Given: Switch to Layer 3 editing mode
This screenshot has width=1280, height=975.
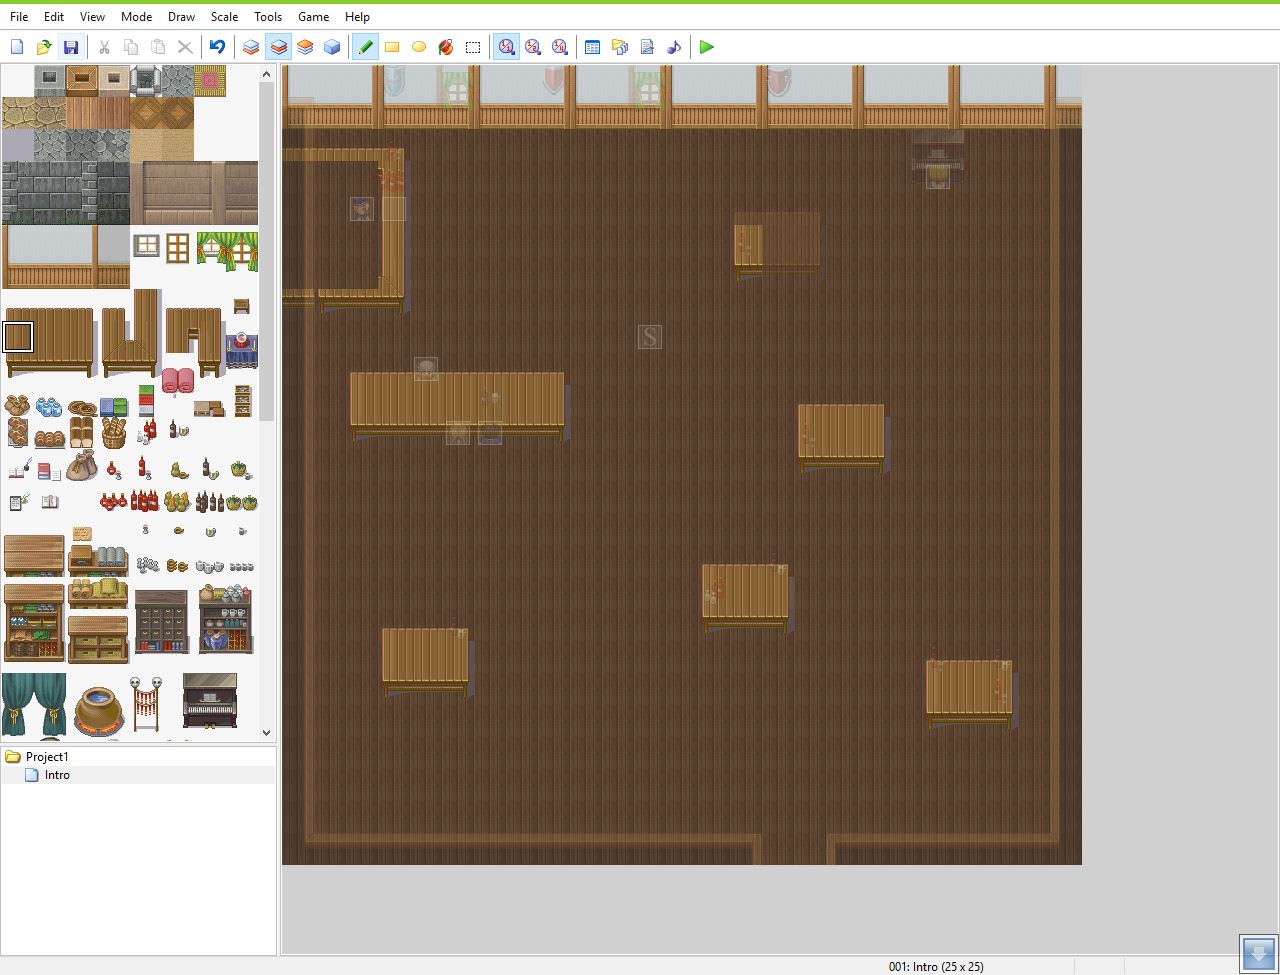Looking at the screenshot, I should [x=305, y=47].
